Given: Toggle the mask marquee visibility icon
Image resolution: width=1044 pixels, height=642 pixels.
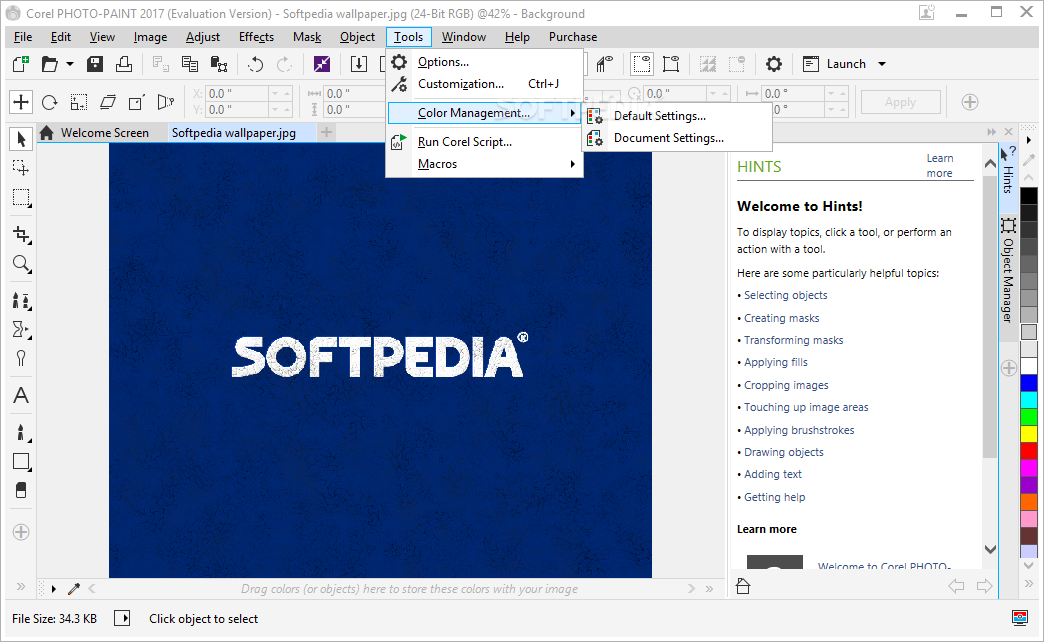Looking at the screenshot, I should 641,64.
